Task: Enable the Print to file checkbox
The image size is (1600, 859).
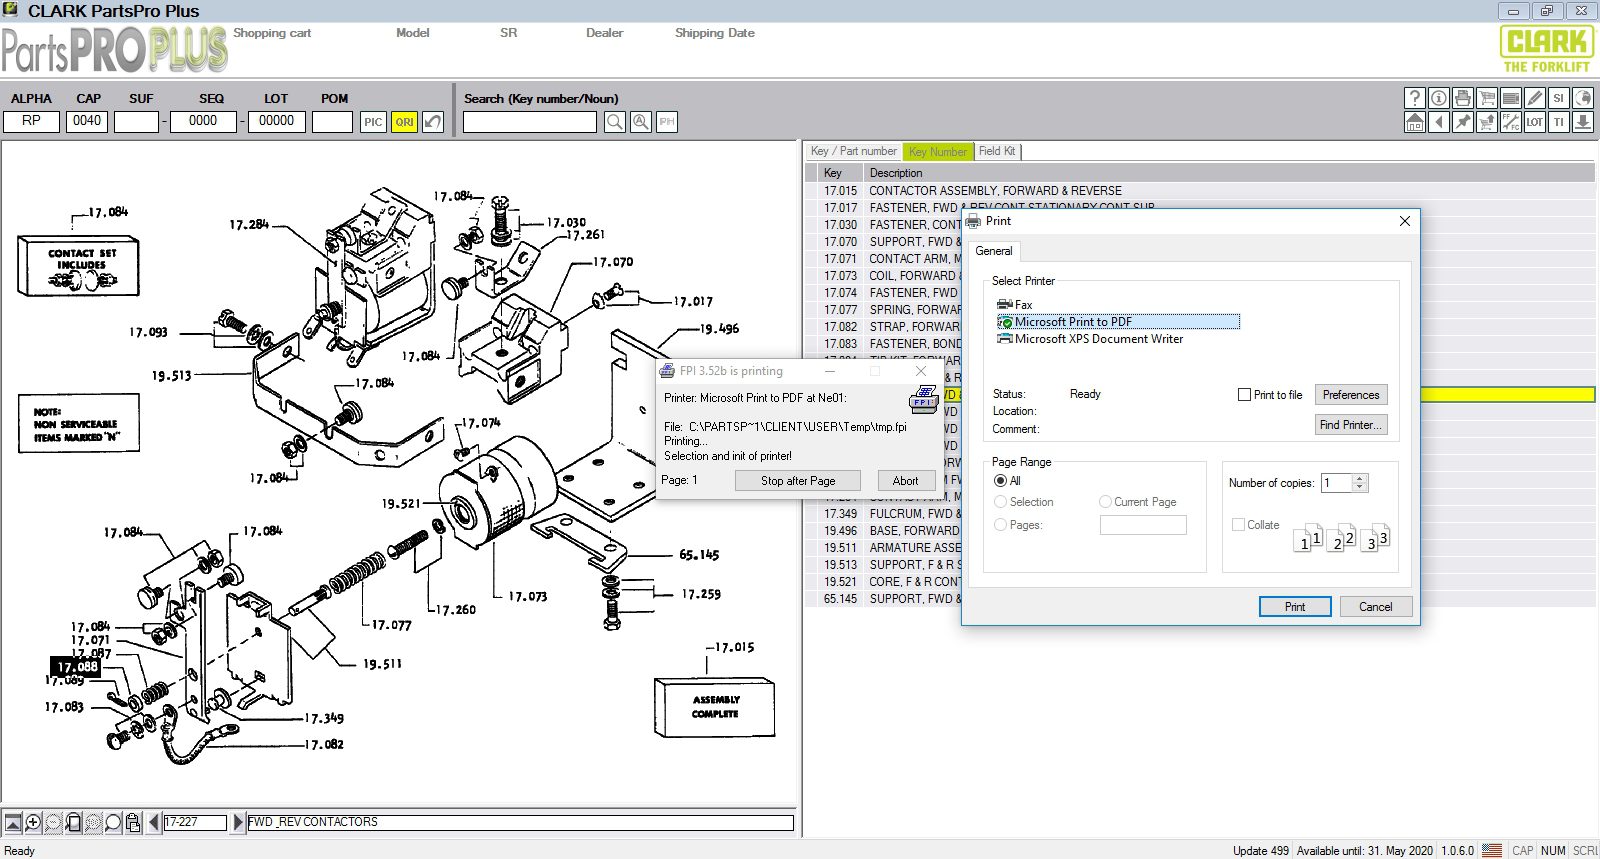Action: pyautogui.click(x=1244, y=395)
